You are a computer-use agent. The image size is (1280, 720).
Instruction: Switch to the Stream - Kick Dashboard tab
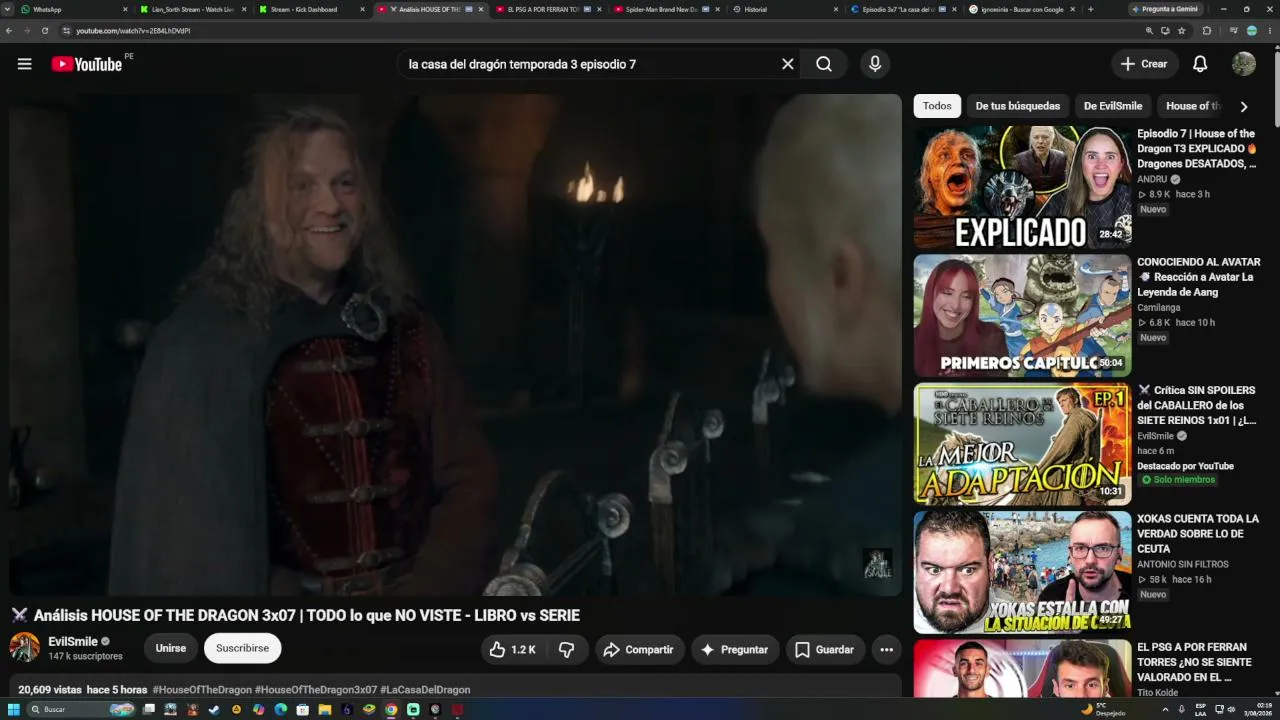pos(310,9)
